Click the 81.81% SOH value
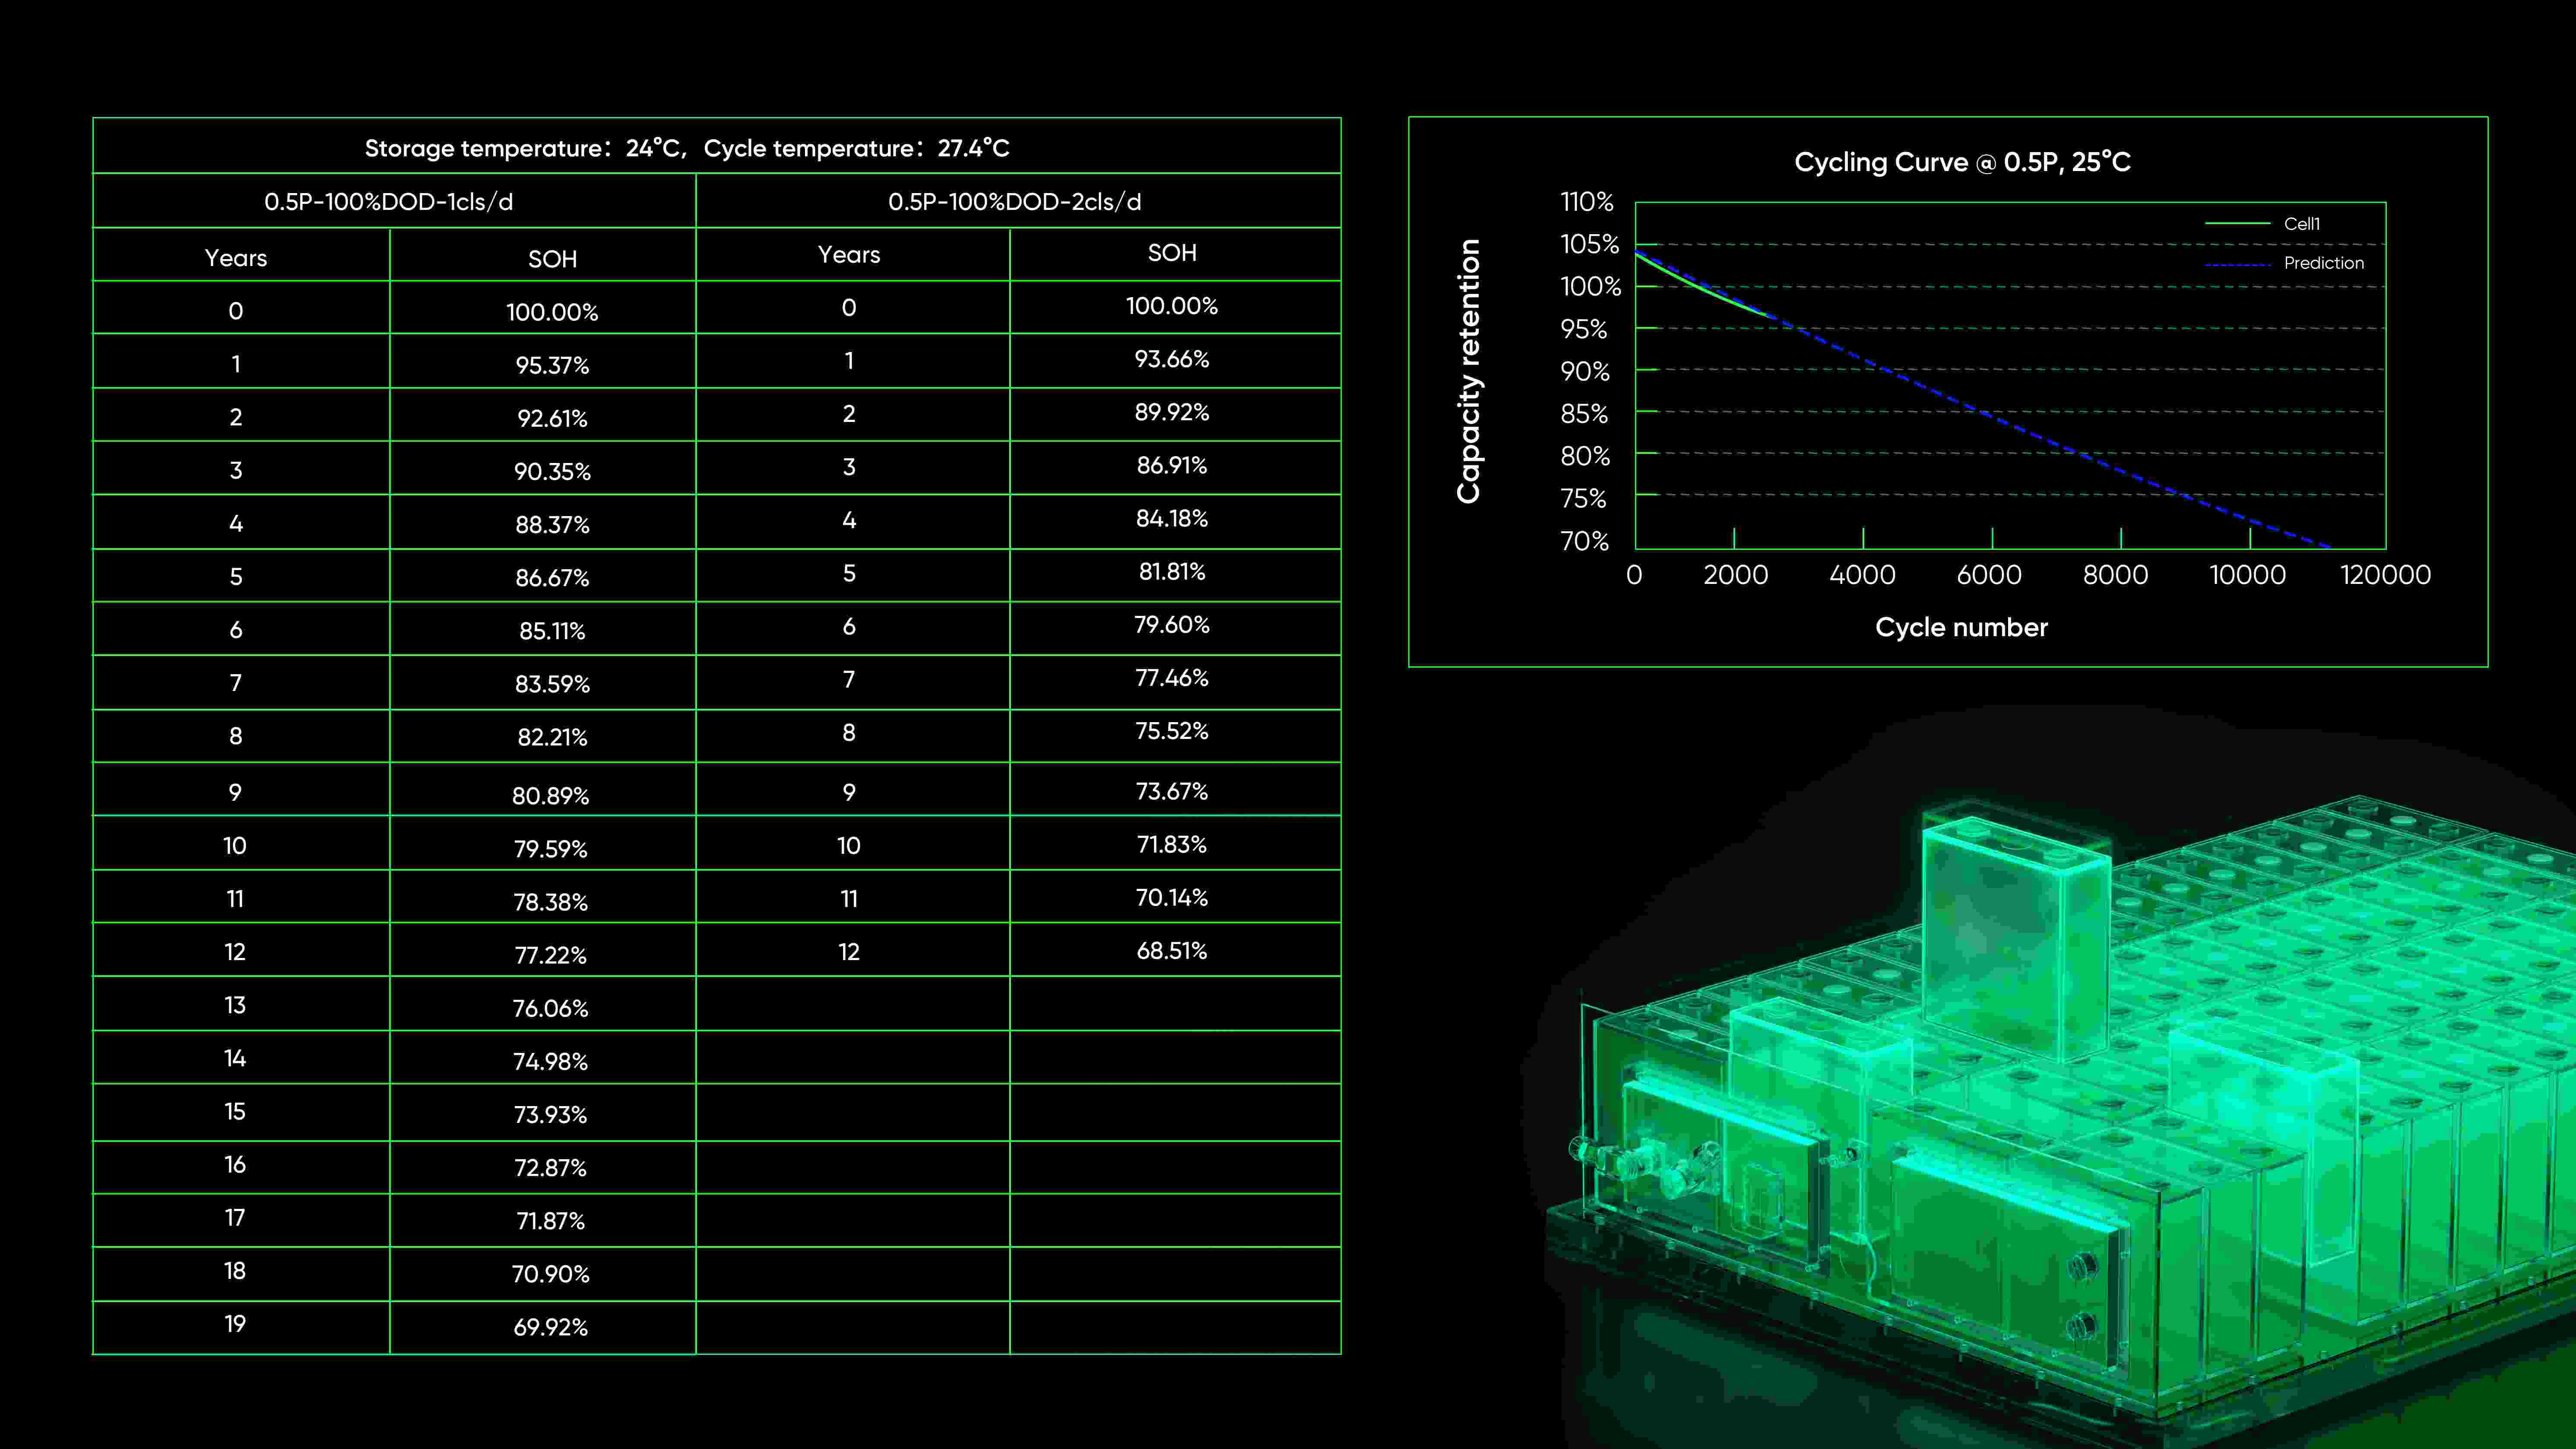The image size is (2576, 1449). (1172, 571)
